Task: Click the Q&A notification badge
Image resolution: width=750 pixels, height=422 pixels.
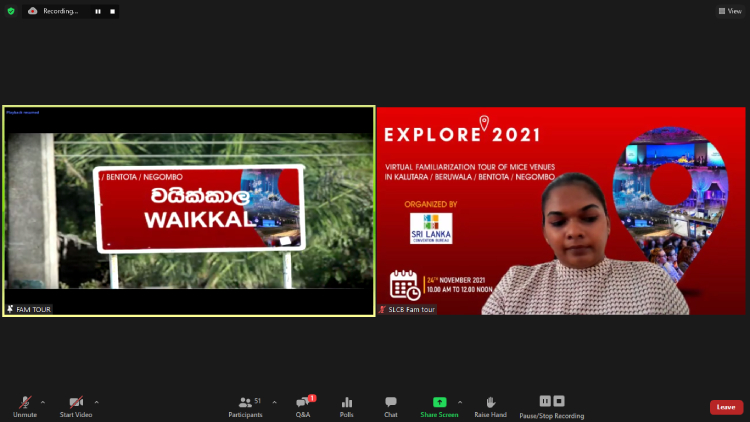Action: [312, 398]
